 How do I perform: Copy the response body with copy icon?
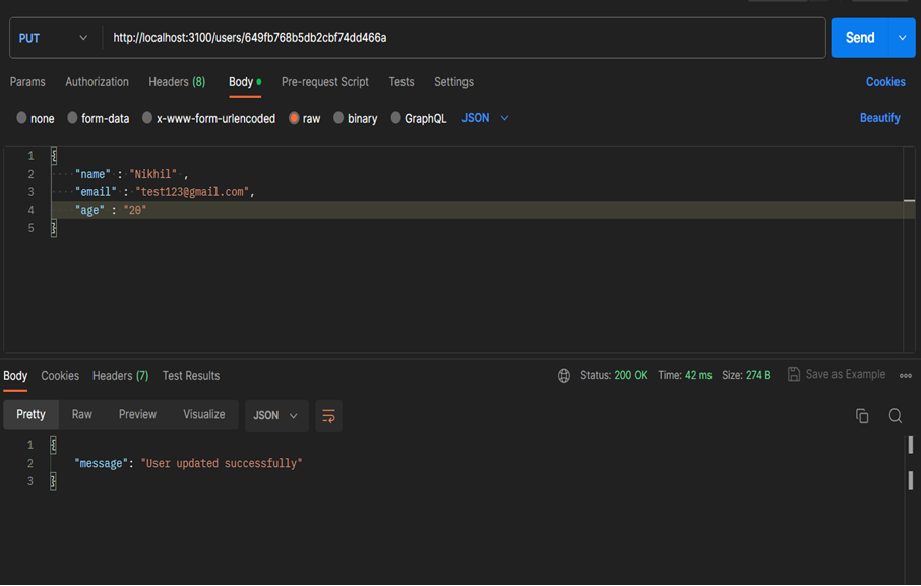coord(862,416)
